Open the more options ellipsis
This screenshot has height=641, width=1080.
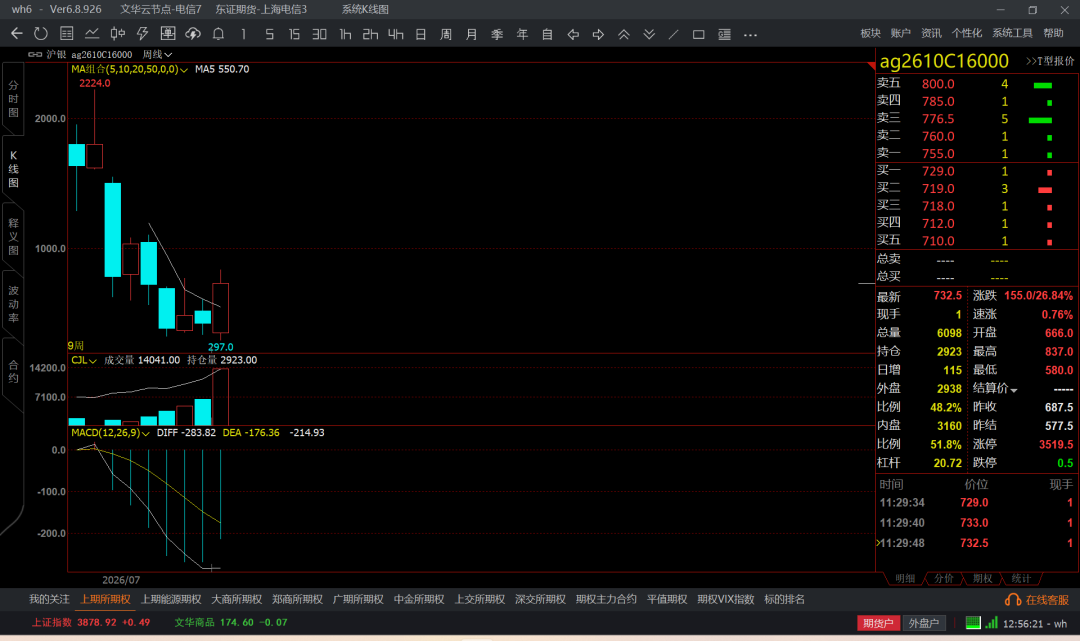coord(751,34)
